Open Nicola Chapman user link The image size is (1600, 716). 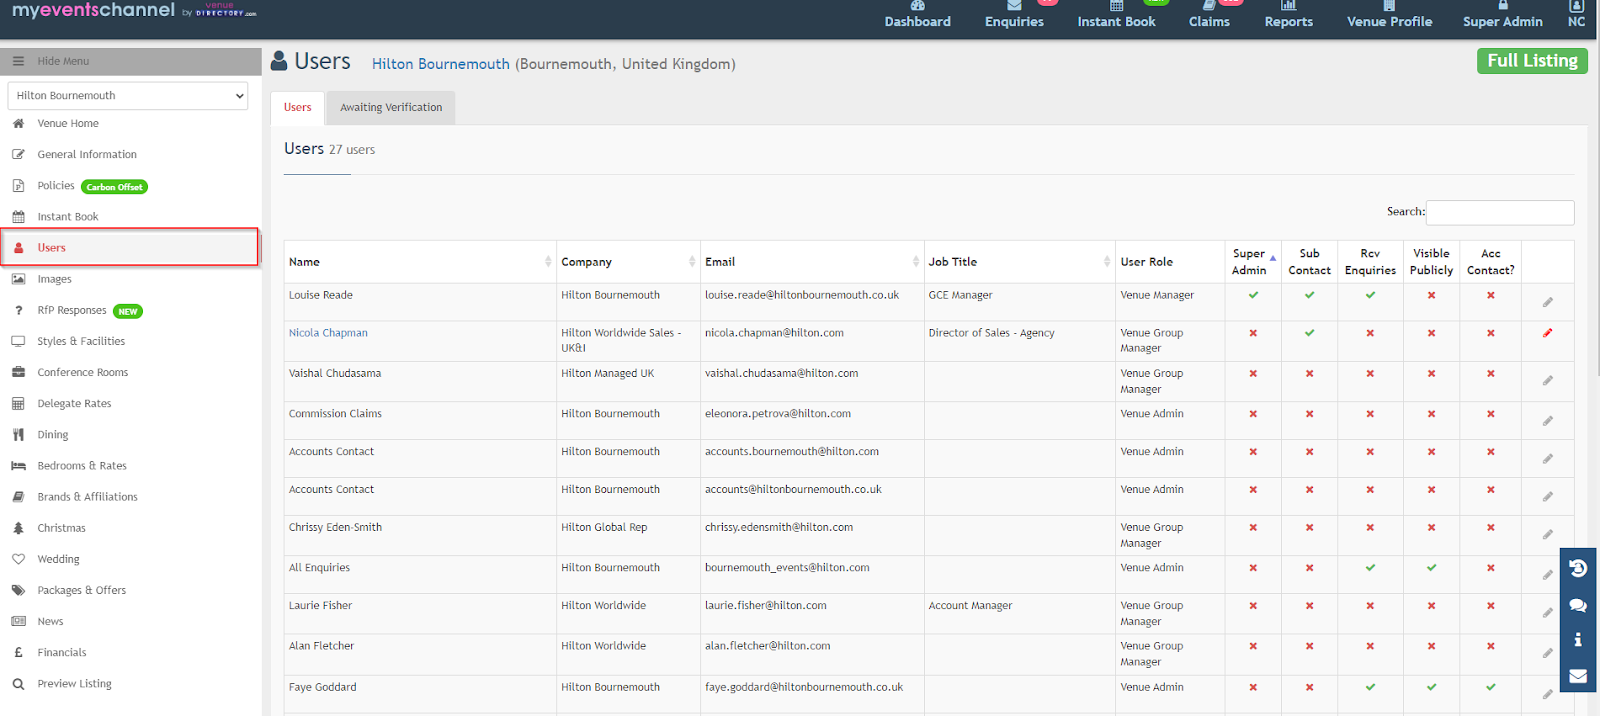click(x=328, y=333)
